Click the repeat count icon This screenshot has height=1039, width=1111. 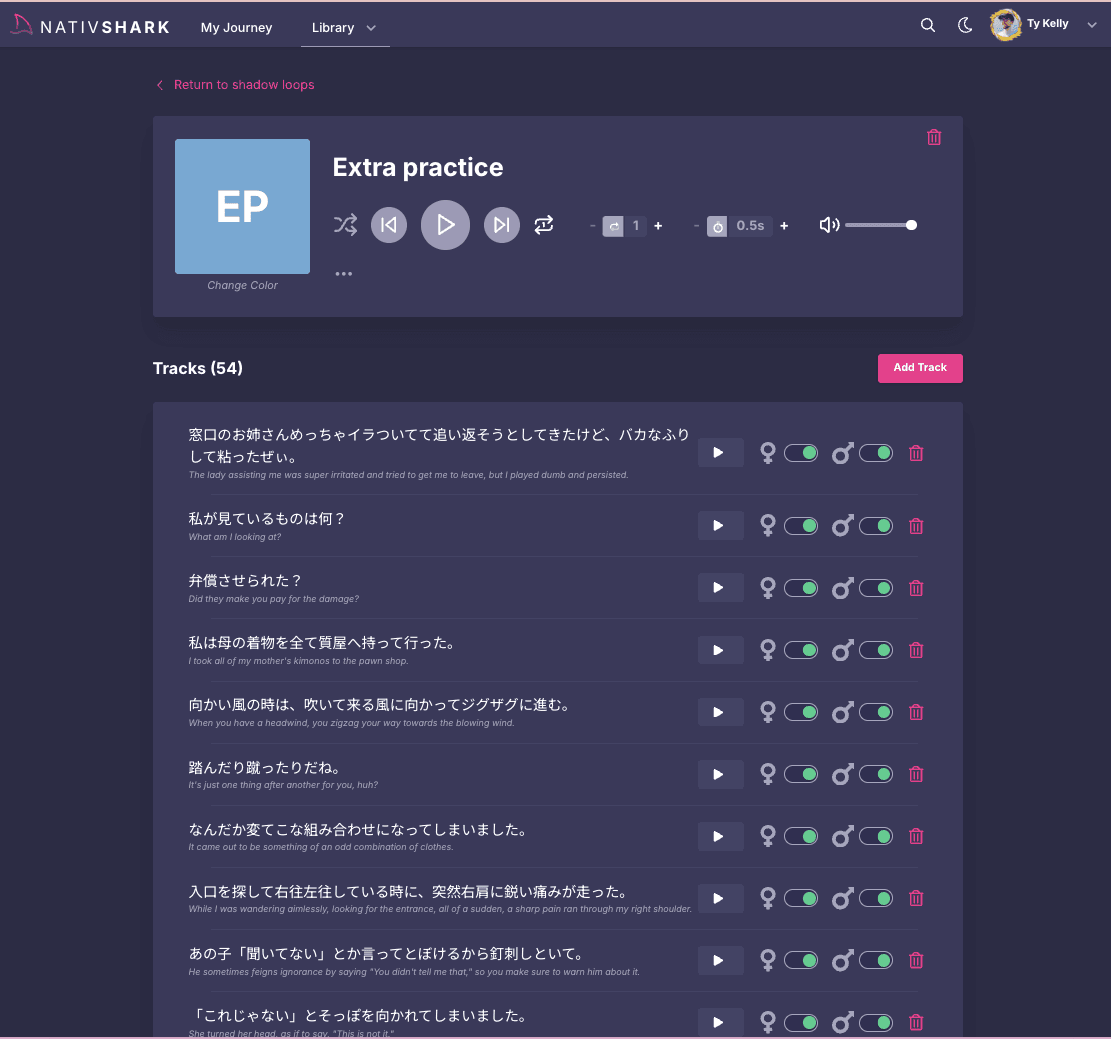point(613,227)
